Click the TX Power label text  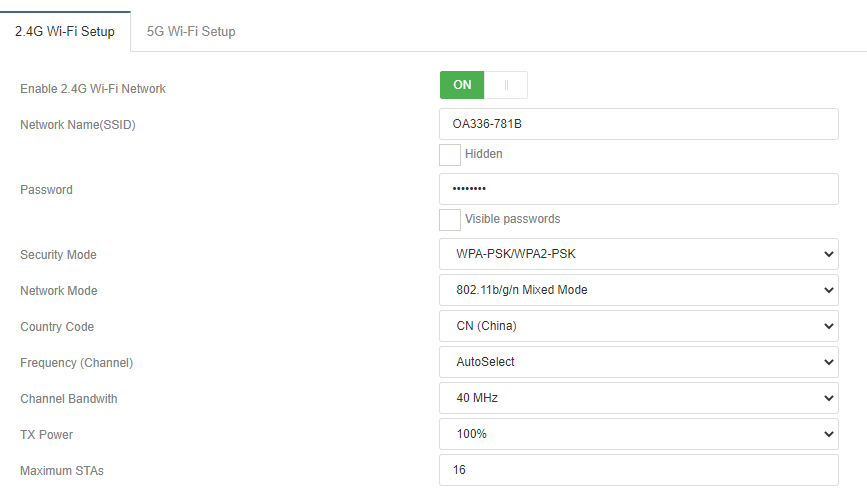[x=46, y=435]
